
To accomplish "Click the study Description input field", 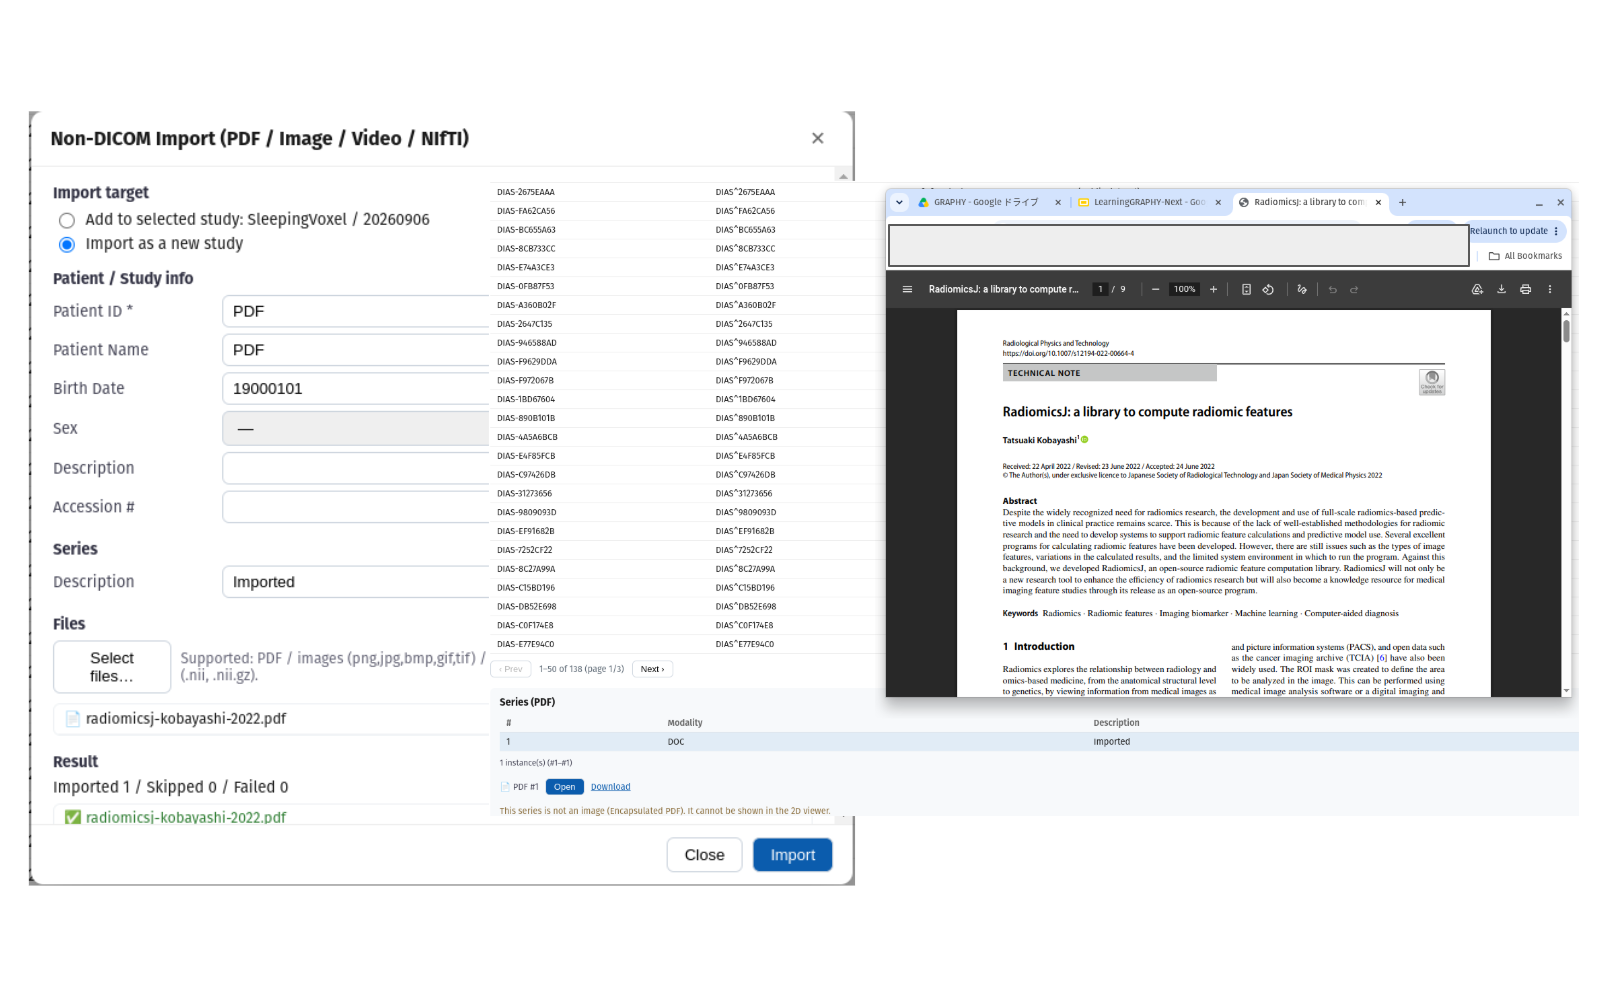I will (356, 468).
